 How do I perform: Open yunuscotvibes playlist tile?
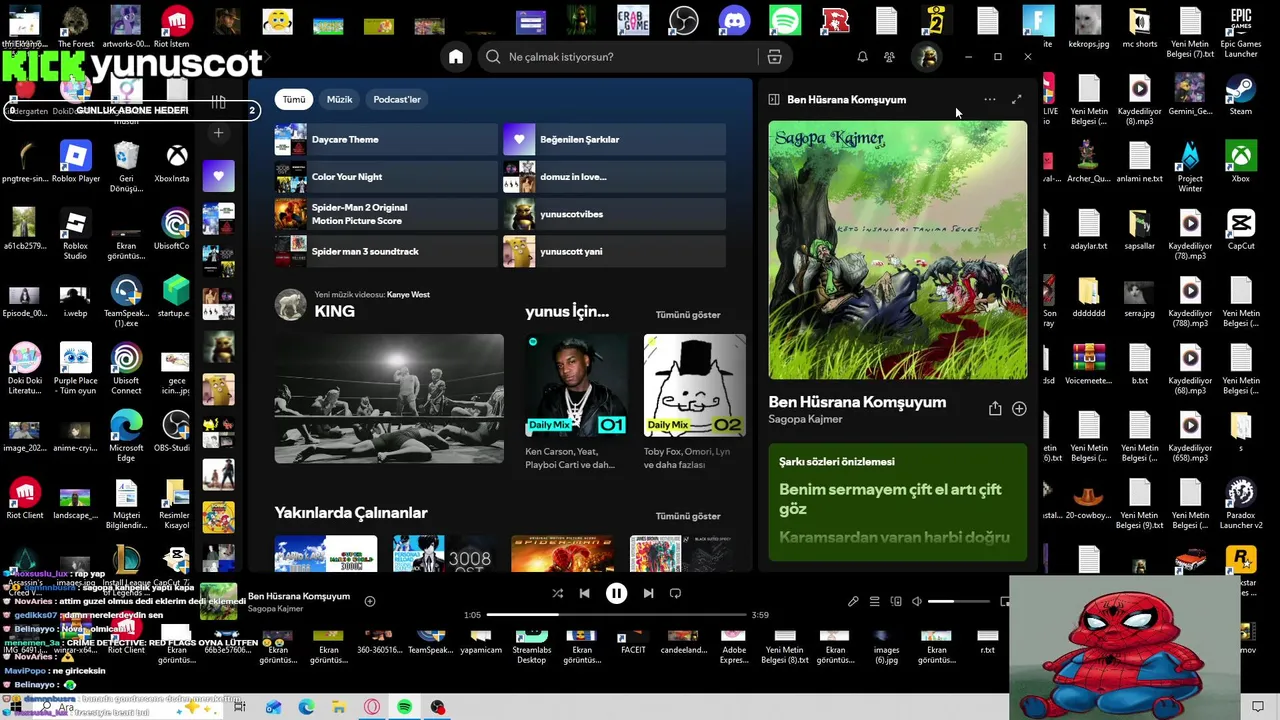click(x=614, y=214)
